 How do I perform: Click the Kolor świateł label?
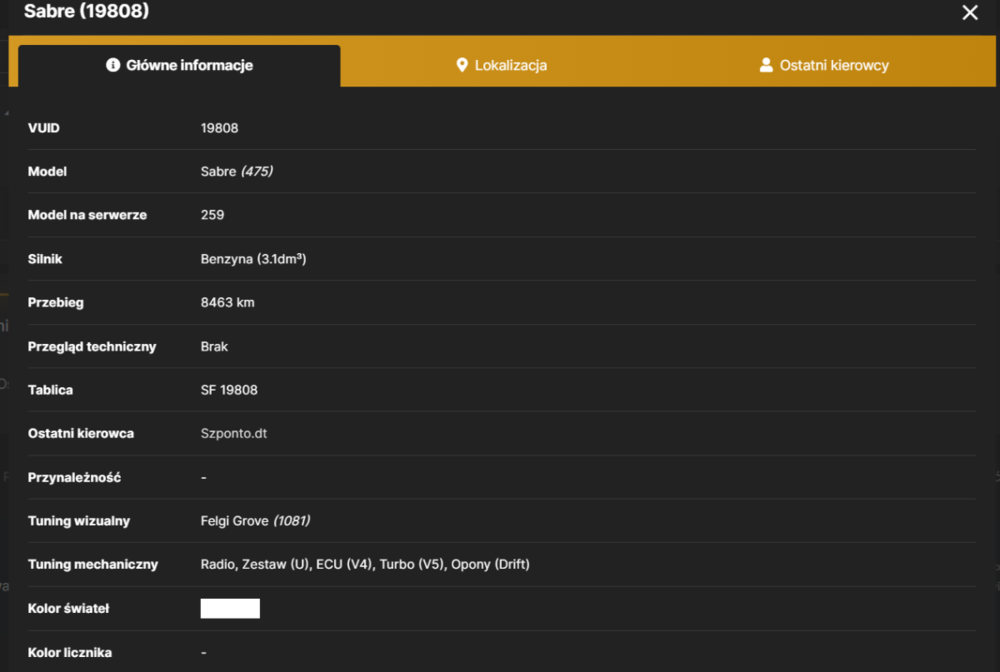tap(68, 608)
